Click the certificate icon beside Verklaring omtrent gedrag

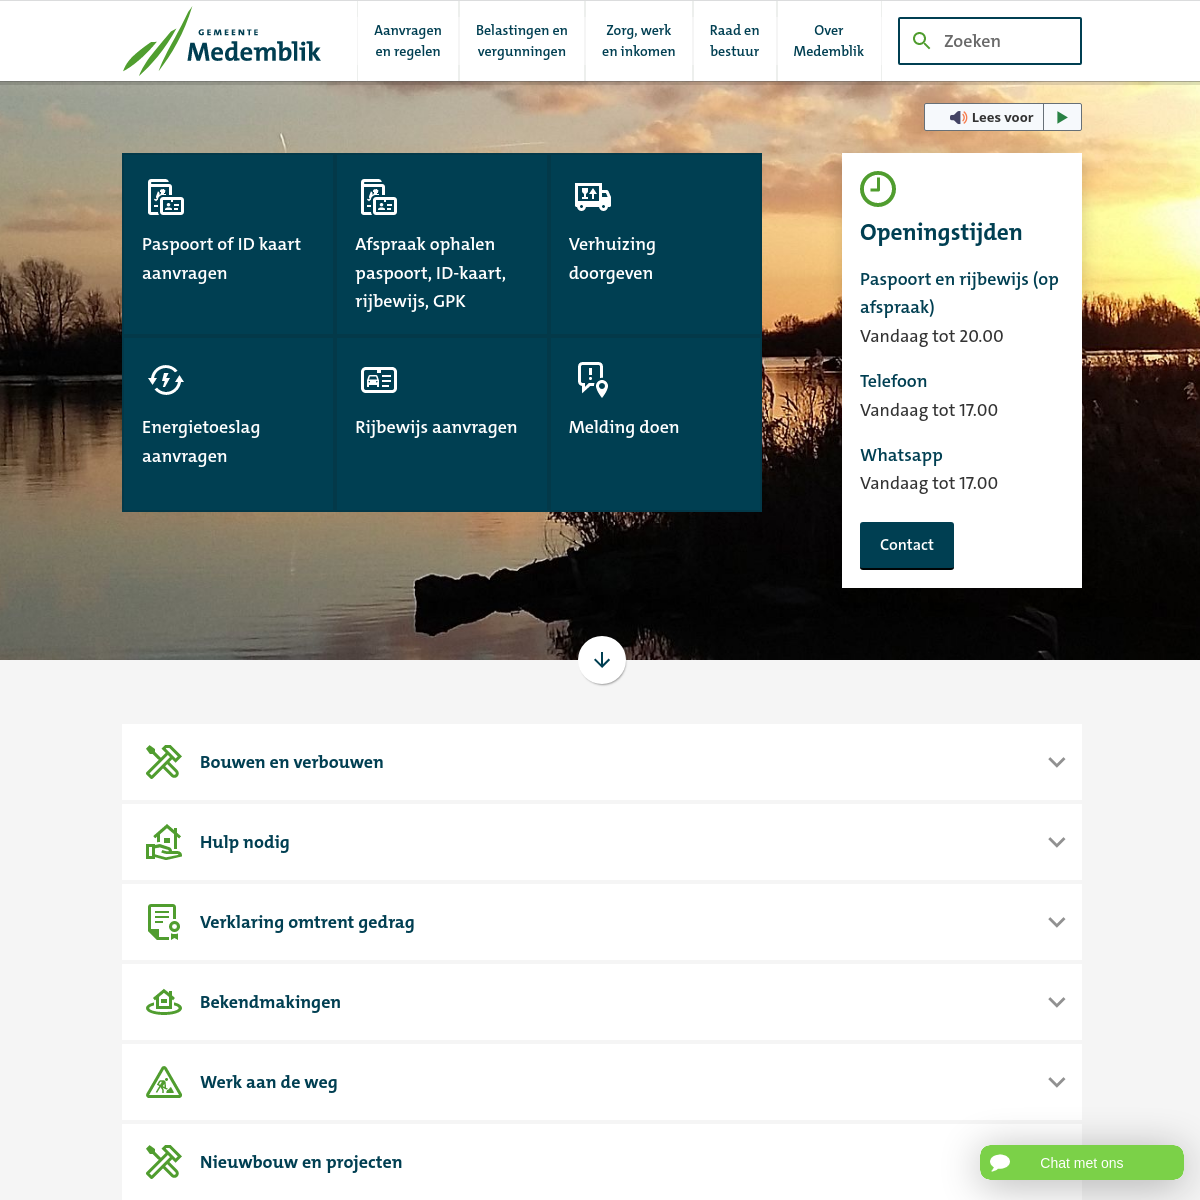point(164,922)
